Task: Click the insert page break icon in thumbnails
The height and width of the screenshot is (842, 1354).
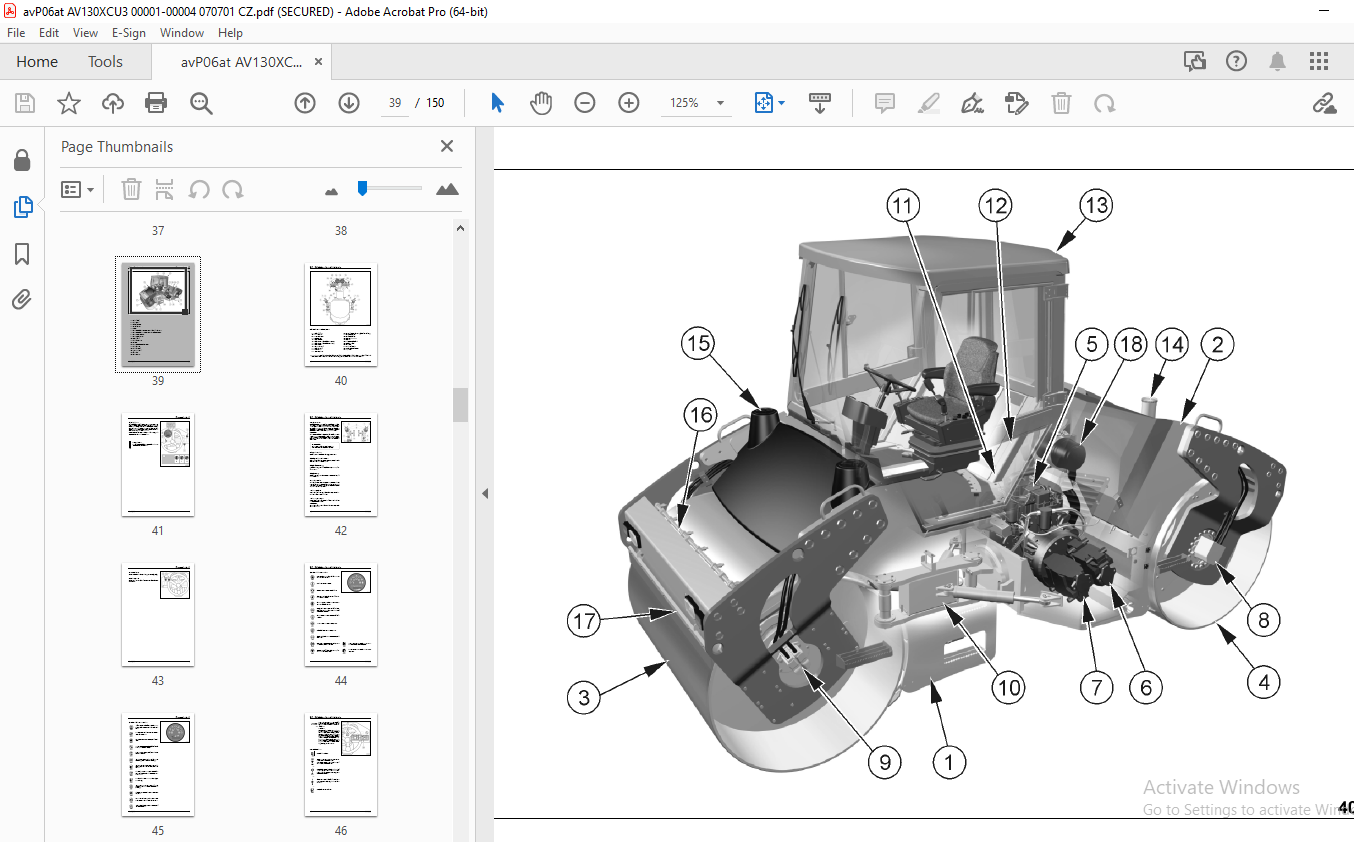Action: coord(165,189)
